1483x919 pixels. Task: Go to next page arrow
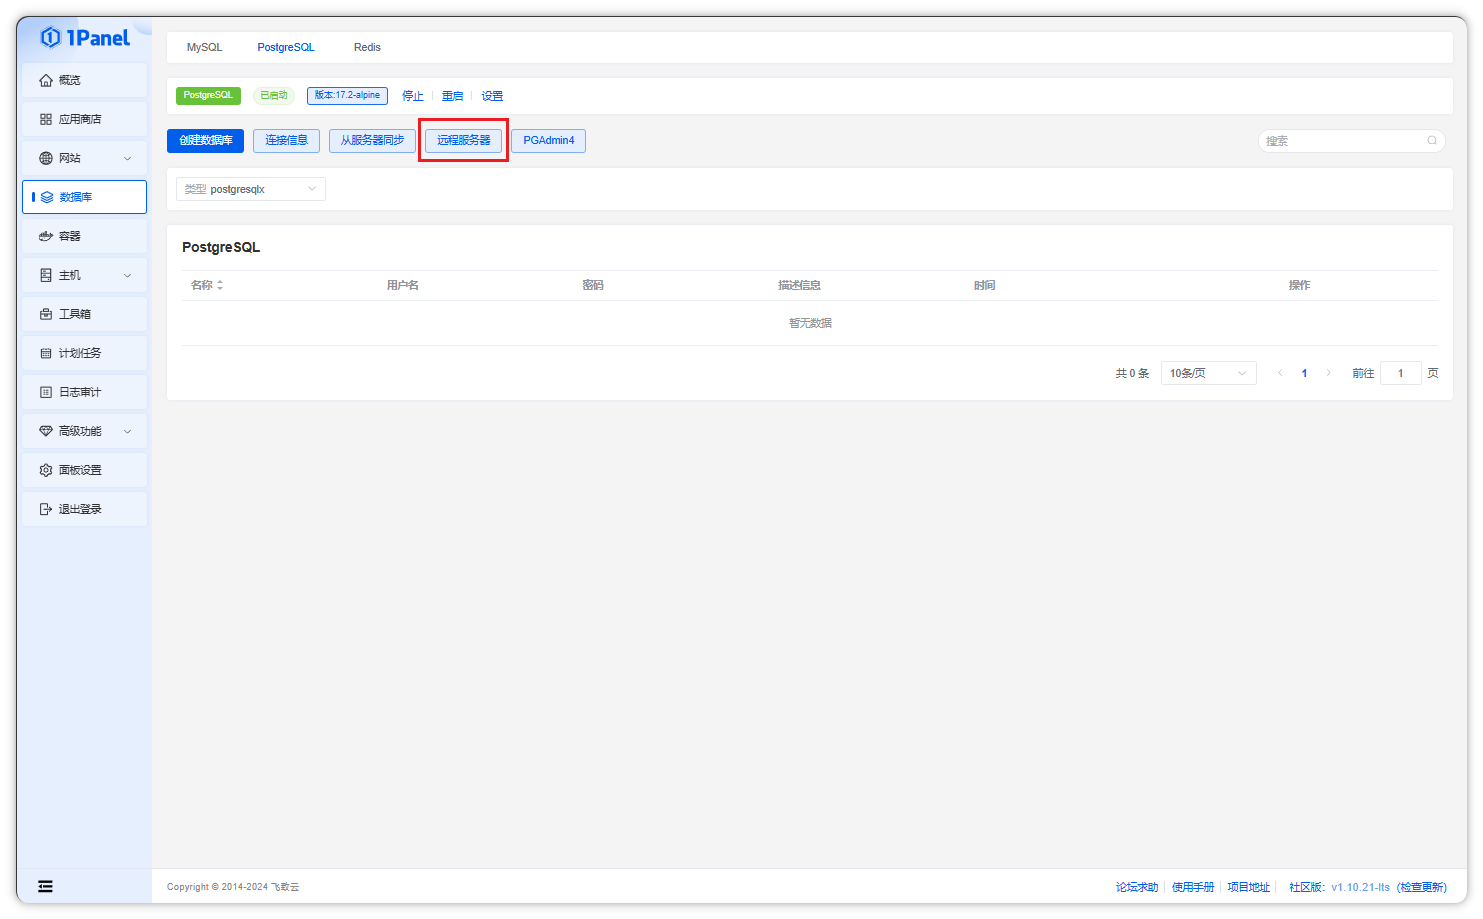tap(1328, 373)
